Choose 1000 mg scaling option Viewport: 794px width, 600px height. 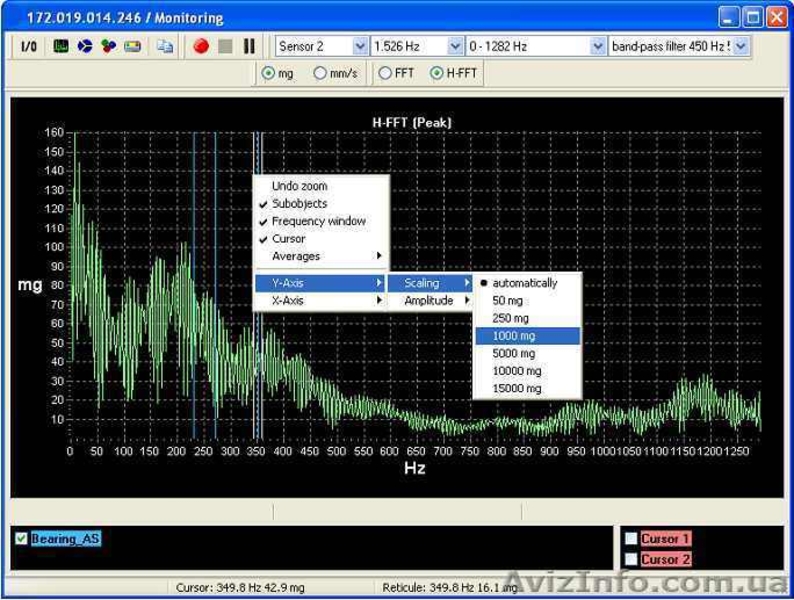click(x=514, y=336)
